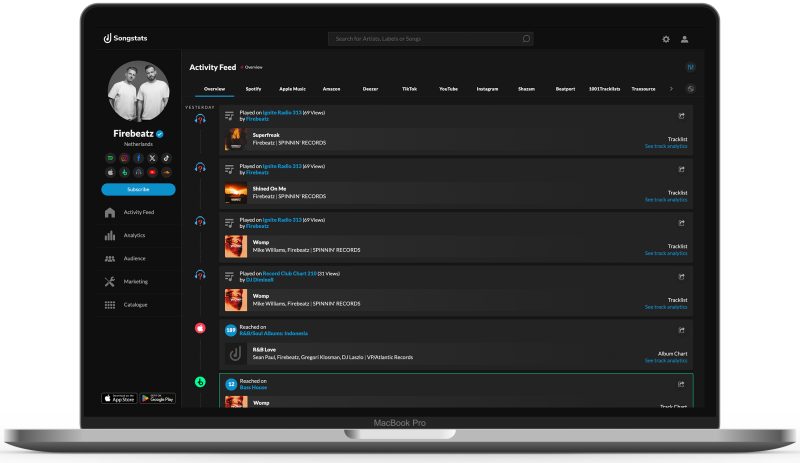Image resolution: width=800 pixels, height=463 pixels.
Task: Click the Shined On Me cover art
Action: pos(236,192)
